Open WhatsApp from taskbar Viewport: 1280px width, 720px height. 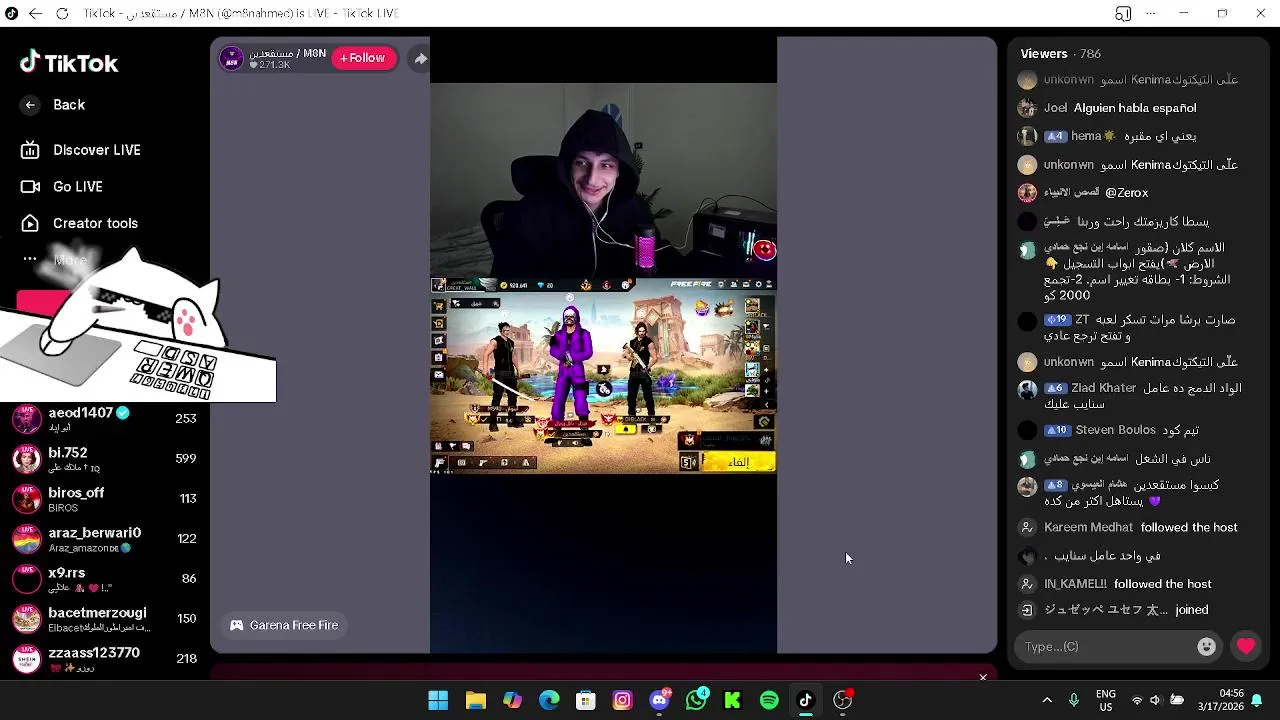point(696,700)
